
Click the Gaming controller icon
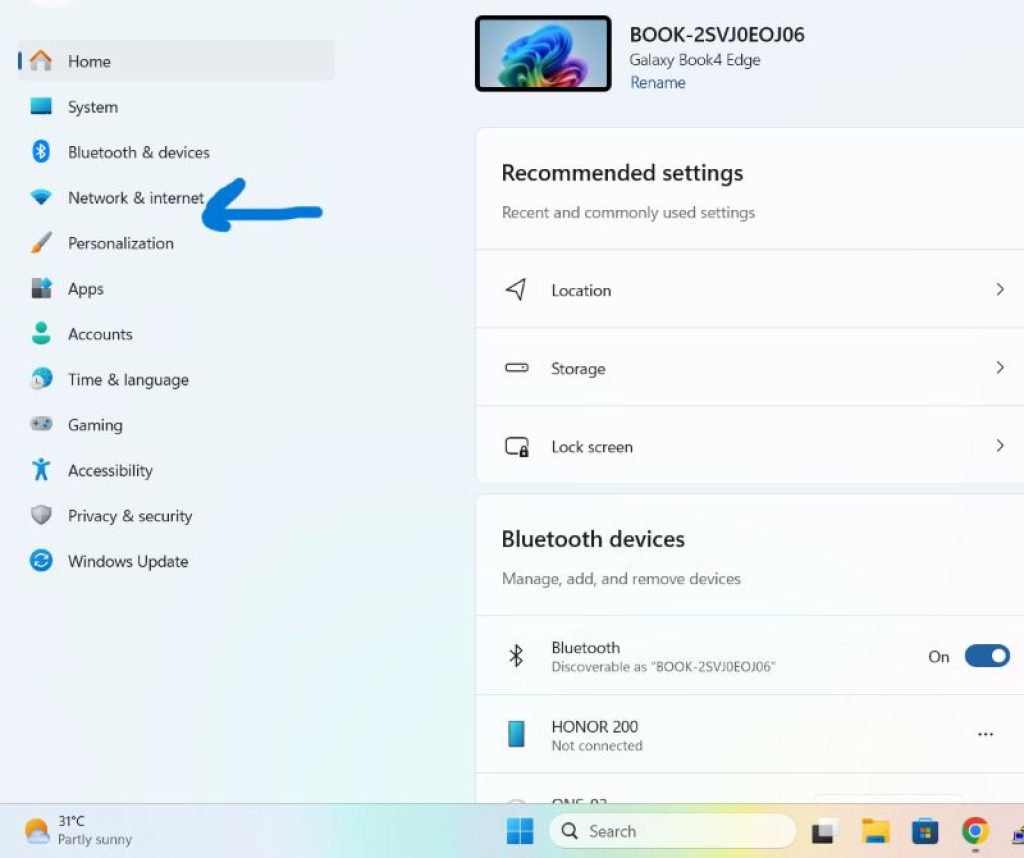[x=40, y=424]
